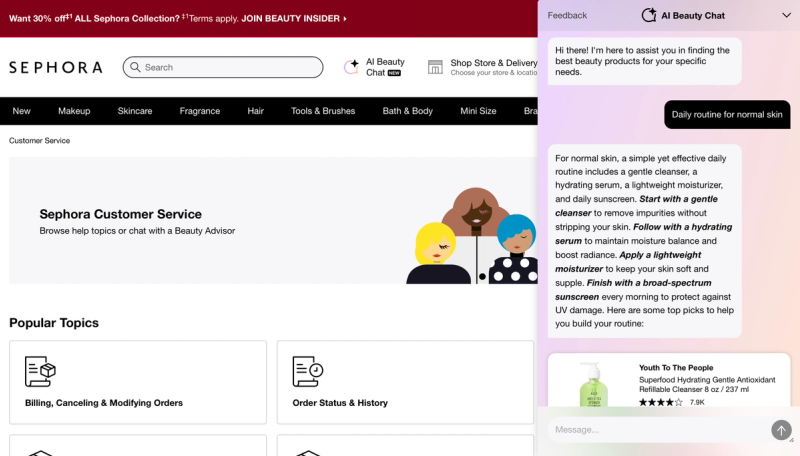Click the store icon beside Shop Store & Delivery
800x456 pixels.
click(435, 67)
